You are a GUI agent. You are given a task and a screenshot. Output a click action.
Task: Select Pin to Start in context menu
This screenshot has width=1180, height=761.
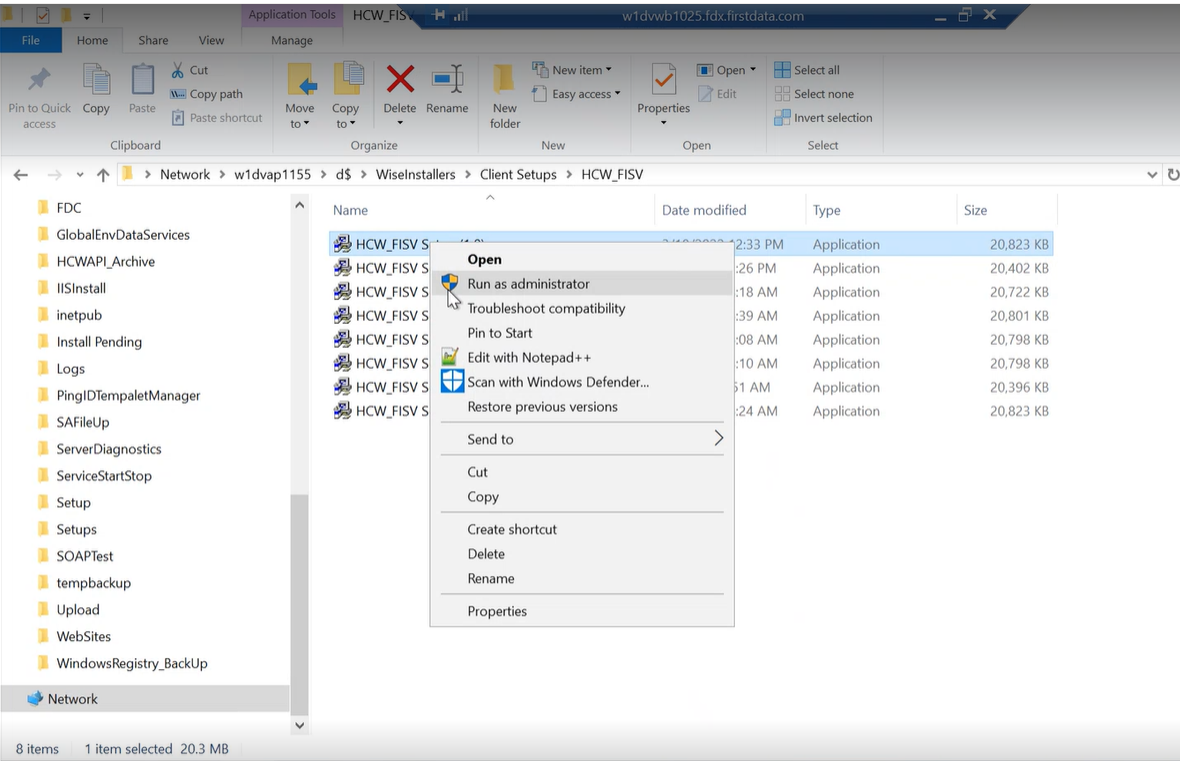point(500,333)
